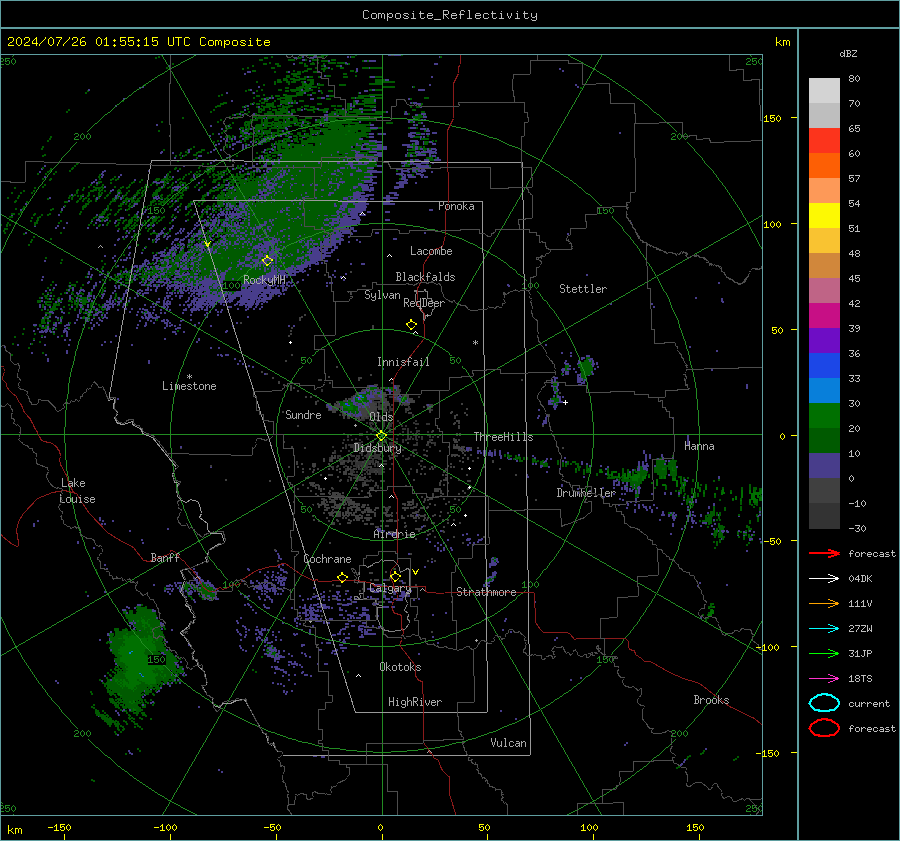Click the green 31JP arrow icon
The image size is (900, 841).
(824, 653)
